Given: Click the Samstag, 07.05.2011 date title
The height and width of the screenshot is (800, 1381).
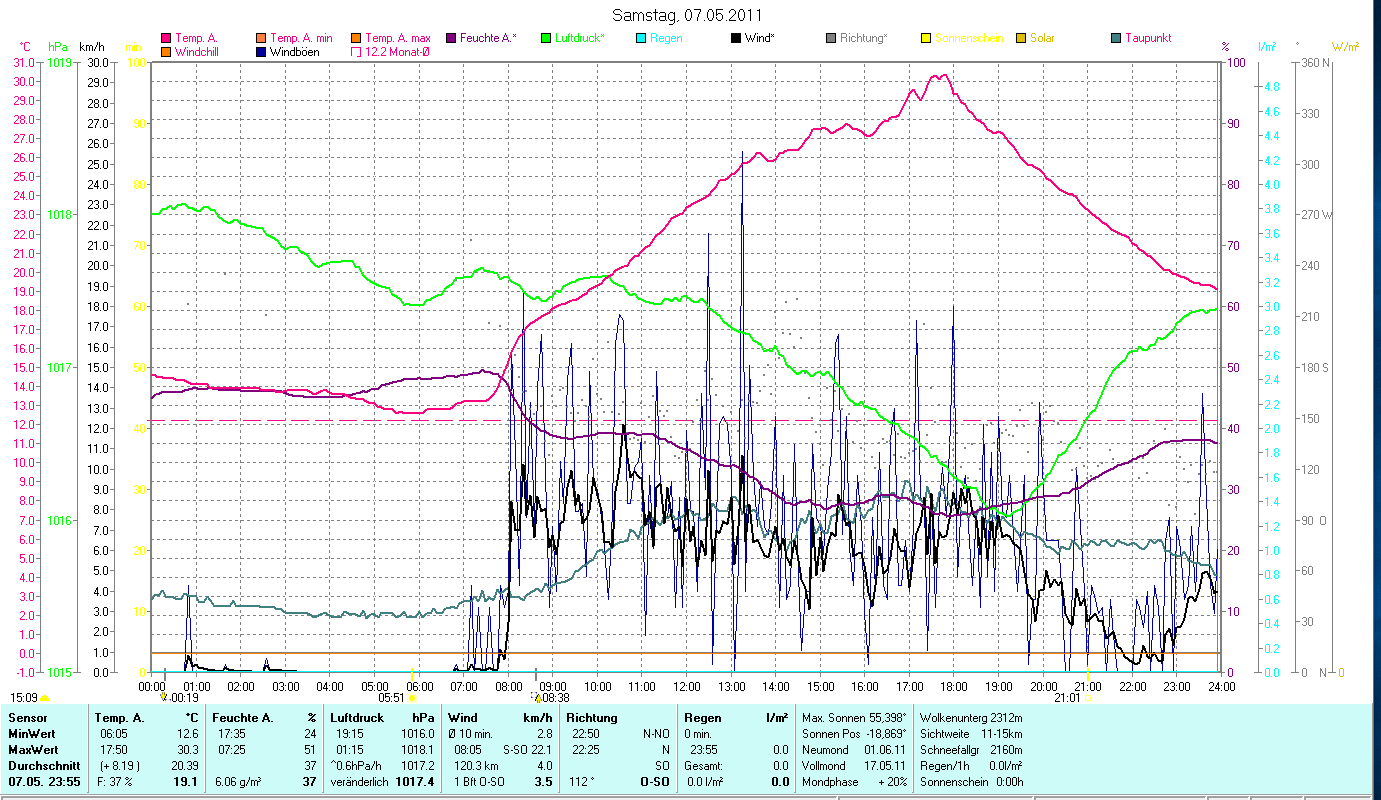Looking at the screenshot, I should tap(686, 15).
